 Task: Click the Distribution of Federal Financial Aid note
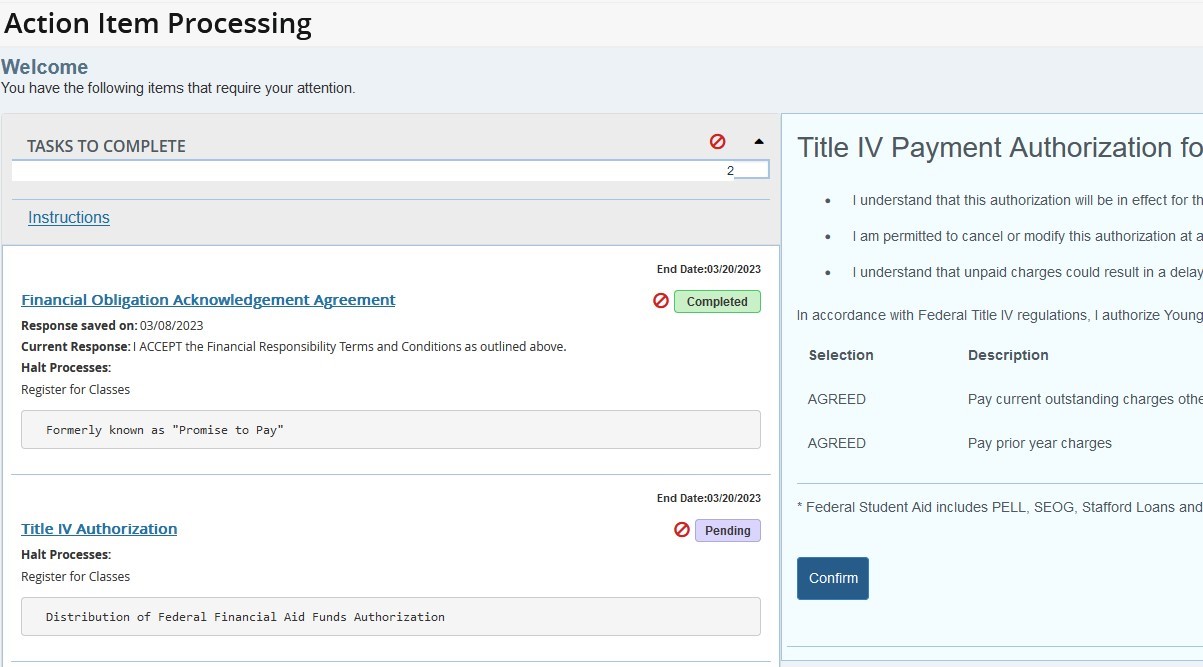pos(390,617)
